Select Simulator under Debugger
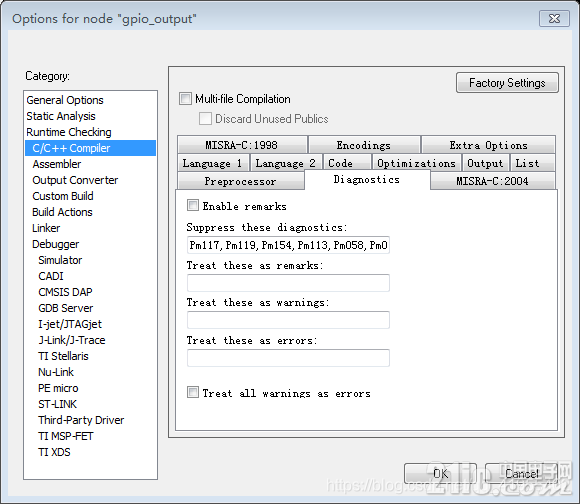 tap(60, 260)
